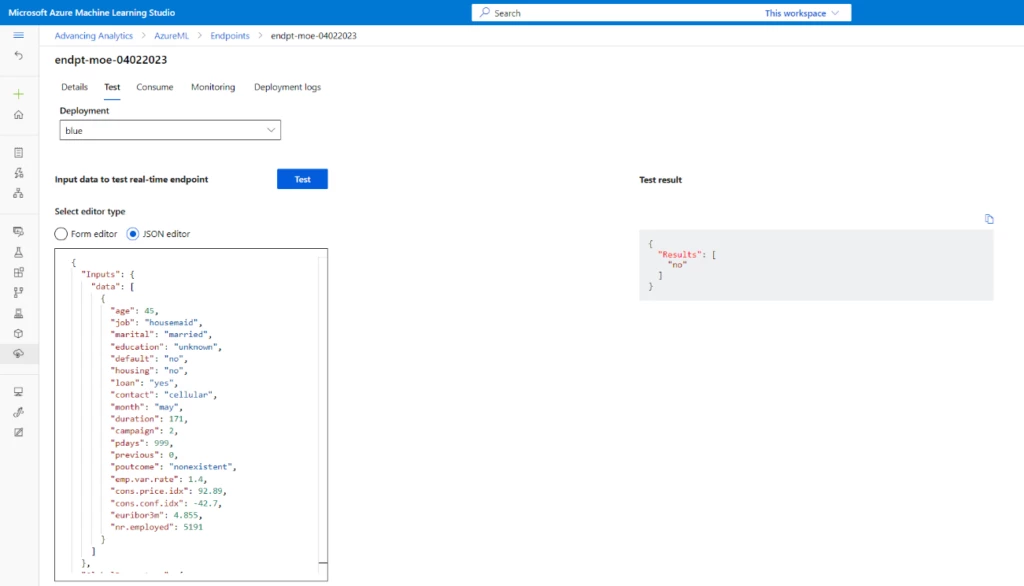Open the Data assets icon

[19, 230]
